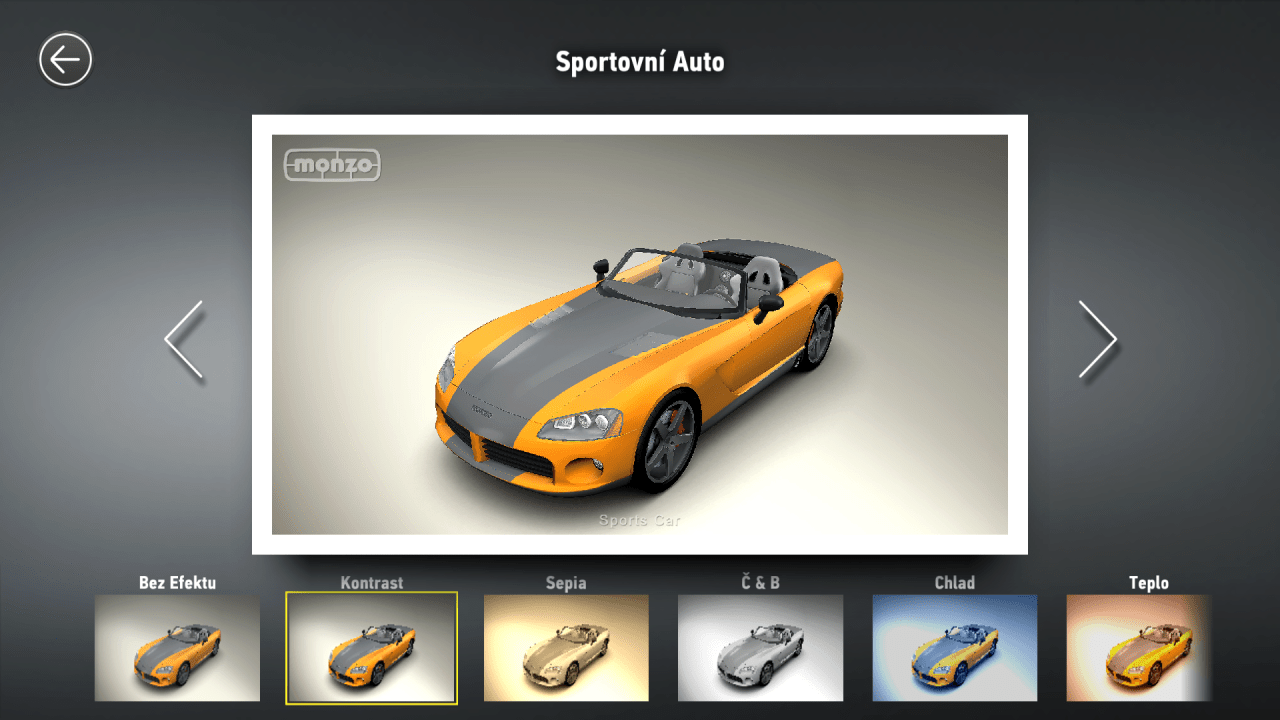
Task: Apply the Sepia filter thumbnail
Action: click(566, 648)
